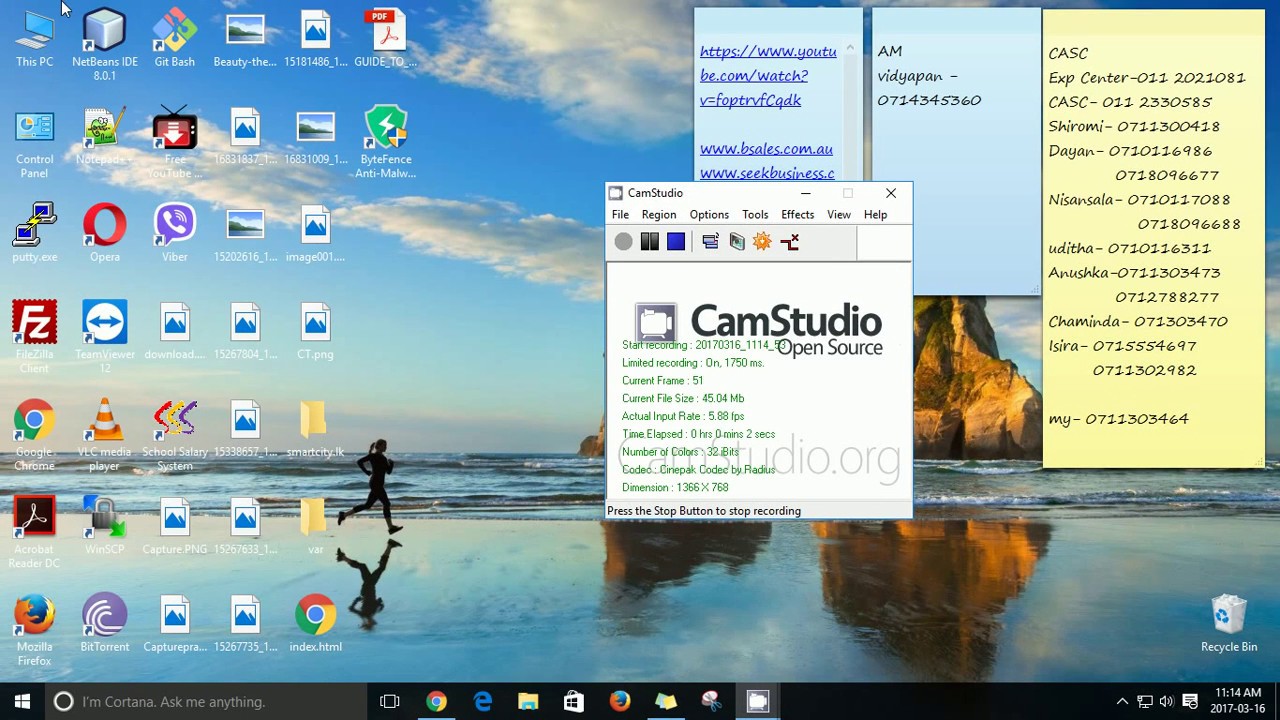Screen dimensions: 1280x720
Task: Open CamStudio Options menu
Action: 709,215
